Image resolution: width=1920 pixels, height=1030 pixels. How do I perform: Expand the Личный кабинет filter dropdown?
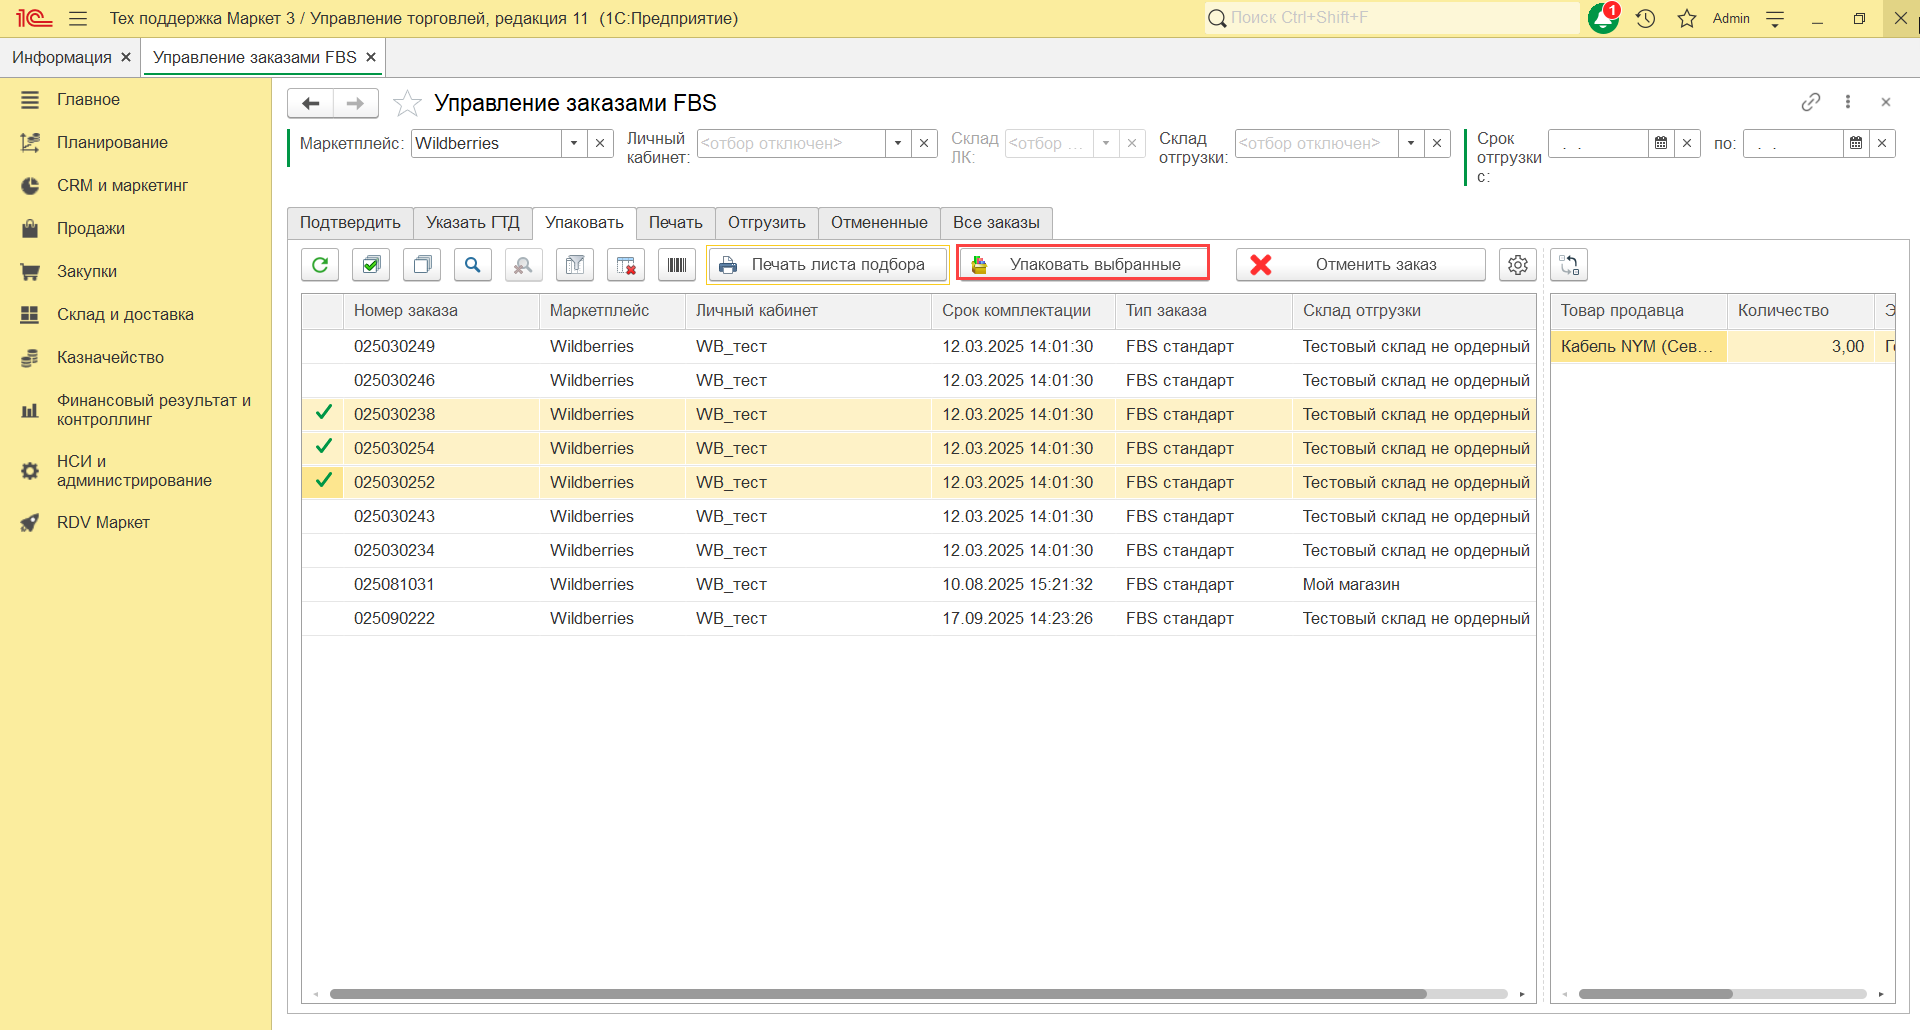pos(898,144)
